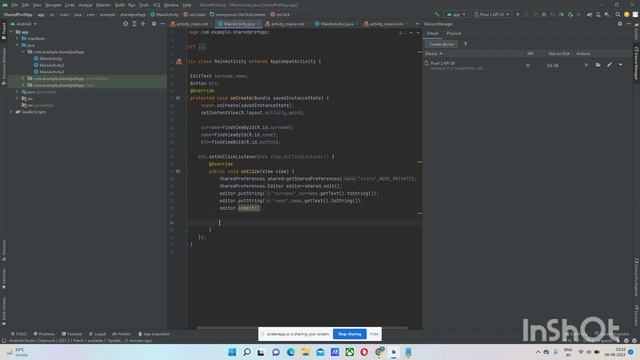The height and width of the screenshot is (360, 640).
Task: Open Opera browser from taskbar
Action: click(364, 352)
